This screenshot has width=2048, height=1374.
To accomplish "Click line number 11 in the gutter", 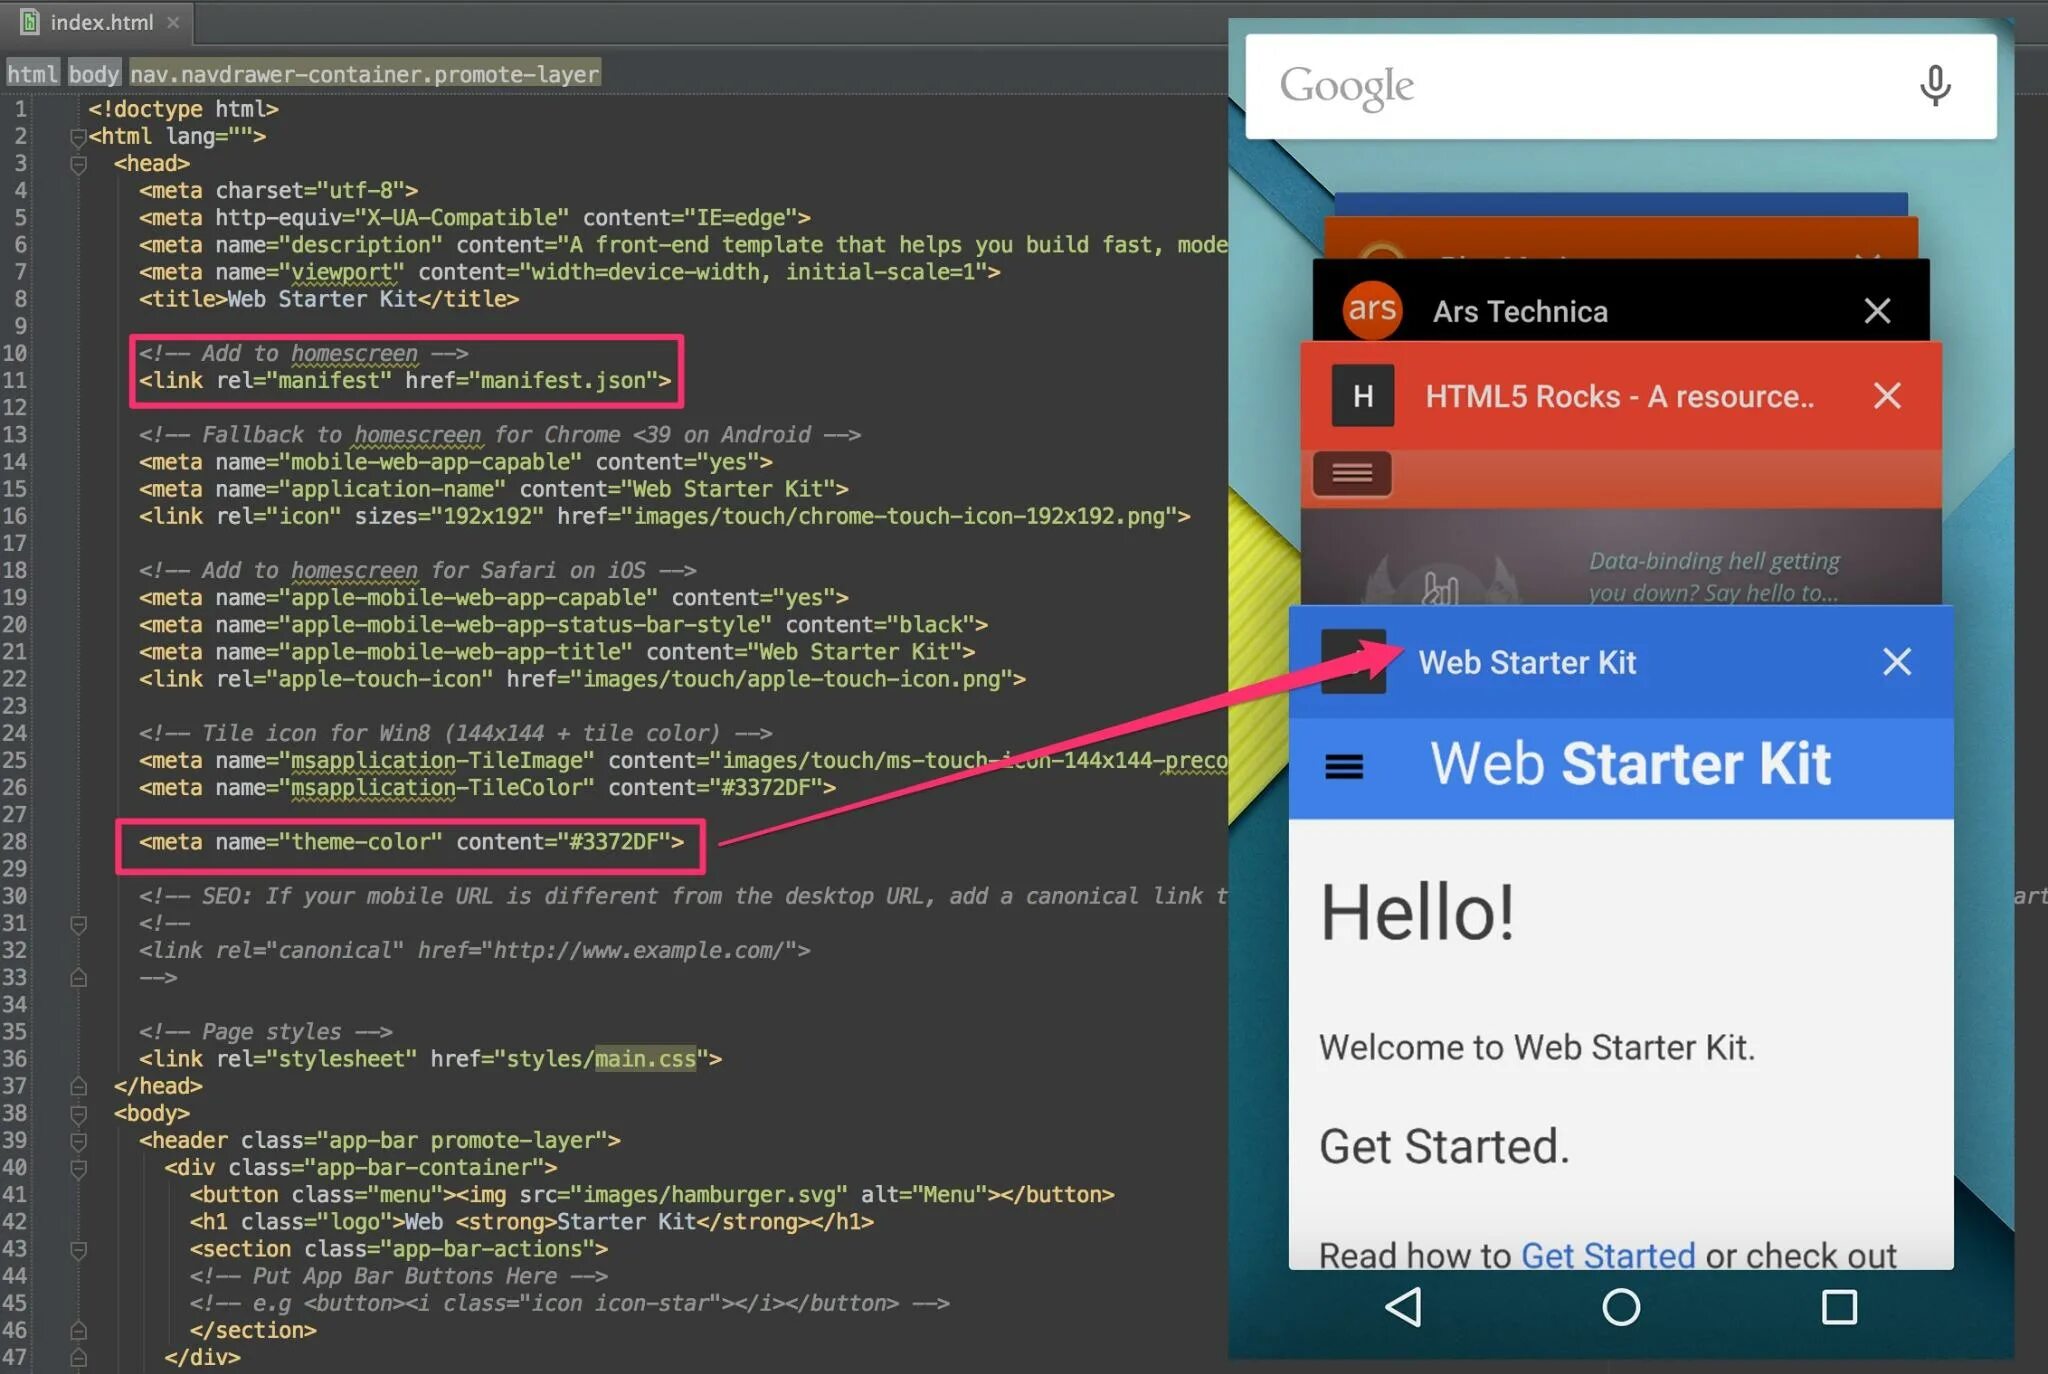I will (x=14, y=381).
